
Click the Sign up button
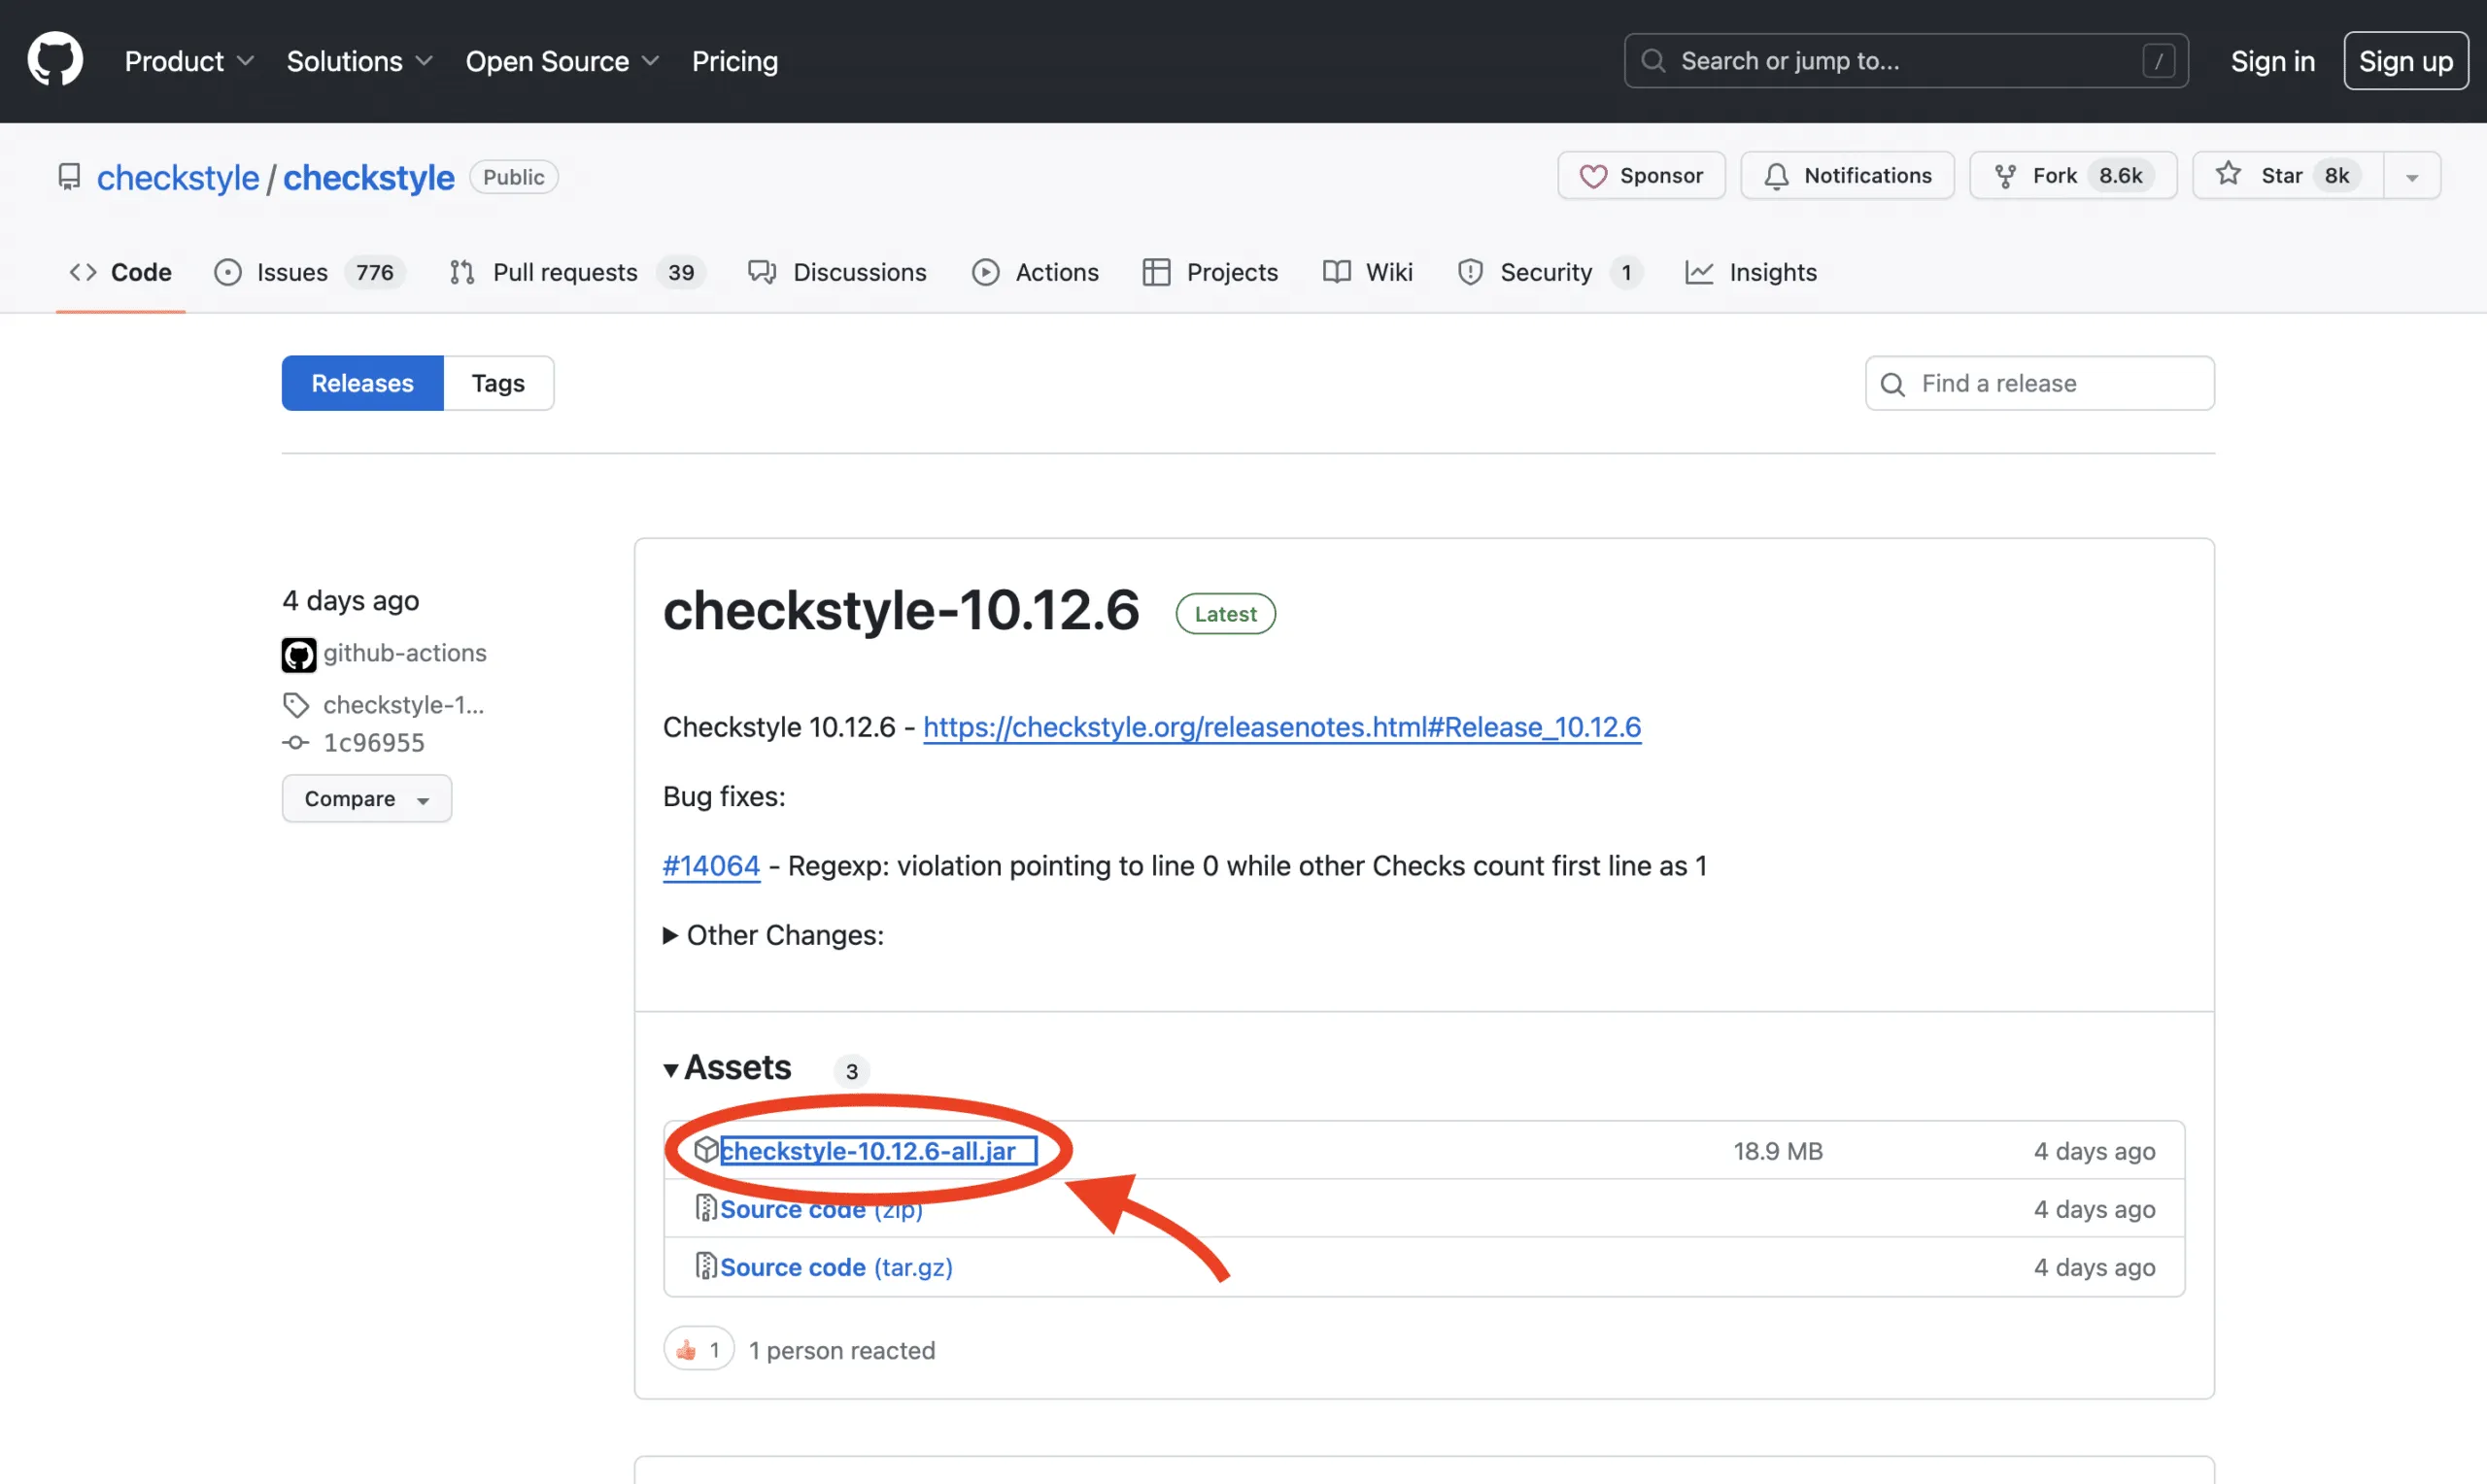pos(2405,61)
